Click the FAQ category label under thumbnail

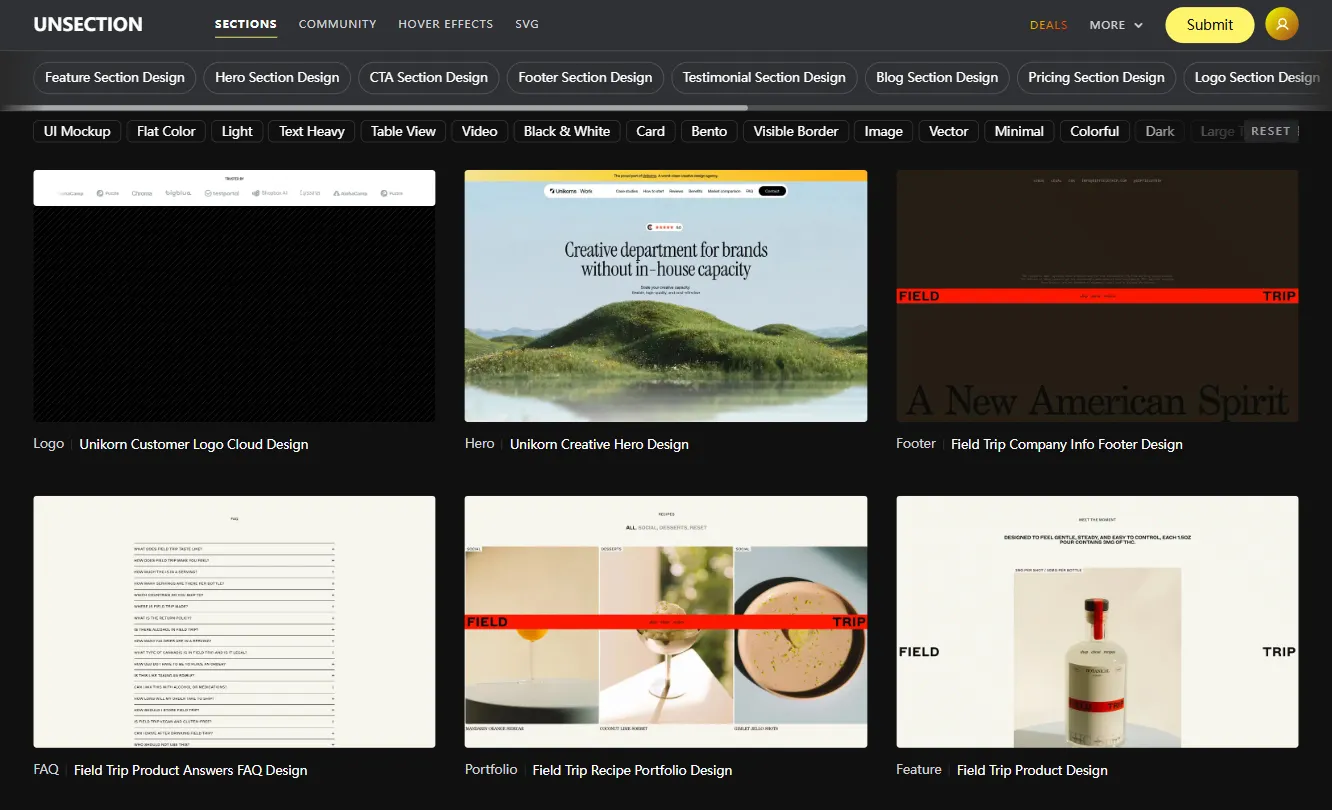(46, 770)
